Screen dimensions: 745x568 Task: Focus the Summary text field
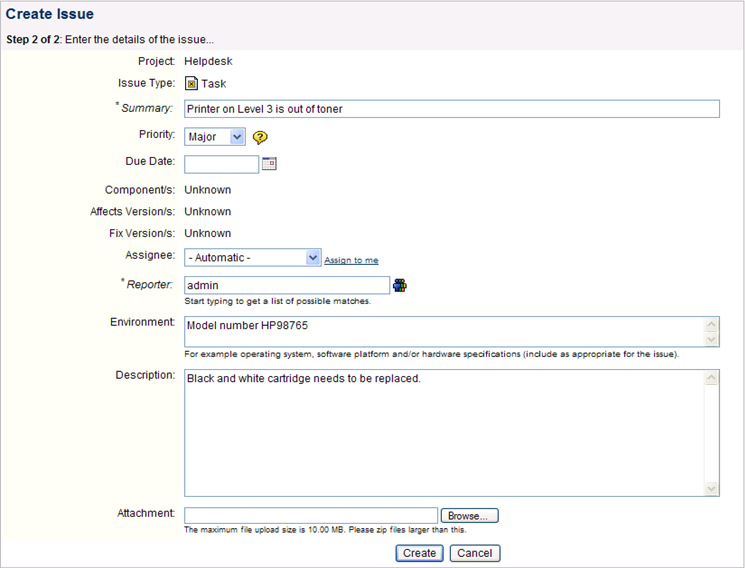tap(452, 109)
